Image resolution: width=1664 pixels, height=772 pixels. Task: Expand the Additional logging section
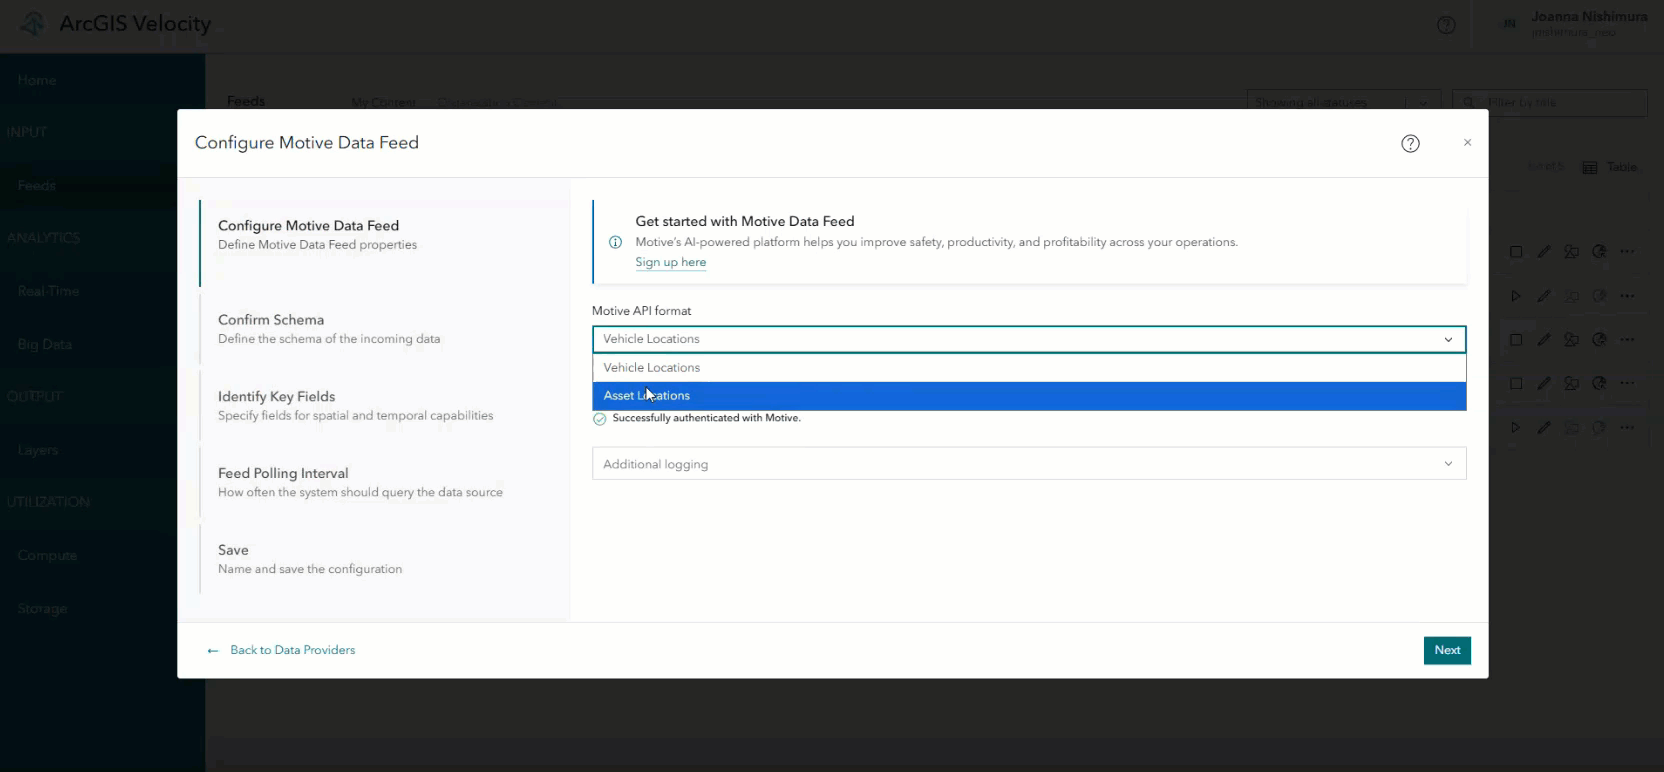click(x=1029, y=464)
